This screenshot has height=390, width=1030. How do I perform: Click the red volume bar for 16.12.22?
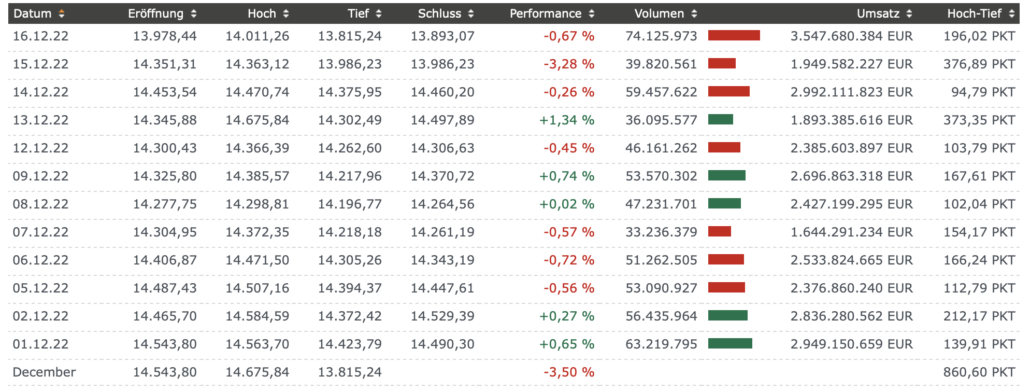(734, 35)
